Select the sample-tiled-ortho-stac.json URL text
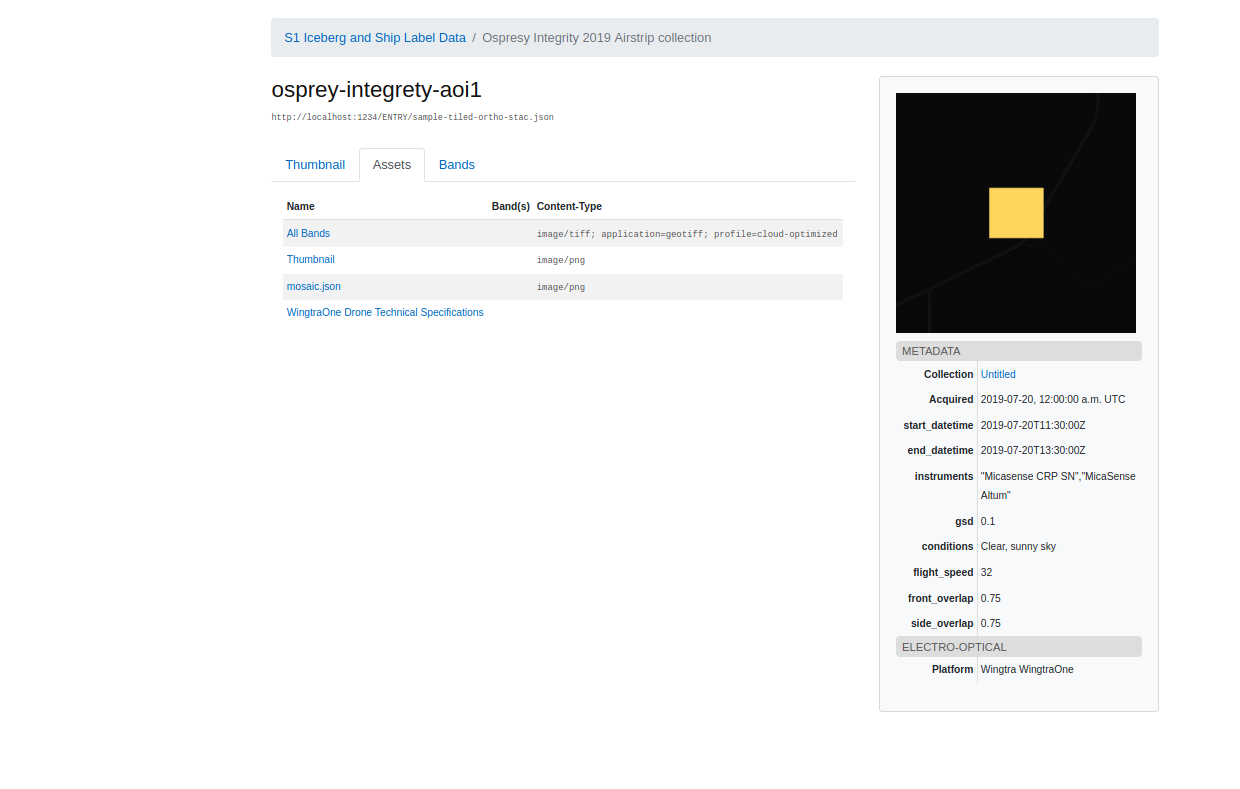 [x=412, y=117]
